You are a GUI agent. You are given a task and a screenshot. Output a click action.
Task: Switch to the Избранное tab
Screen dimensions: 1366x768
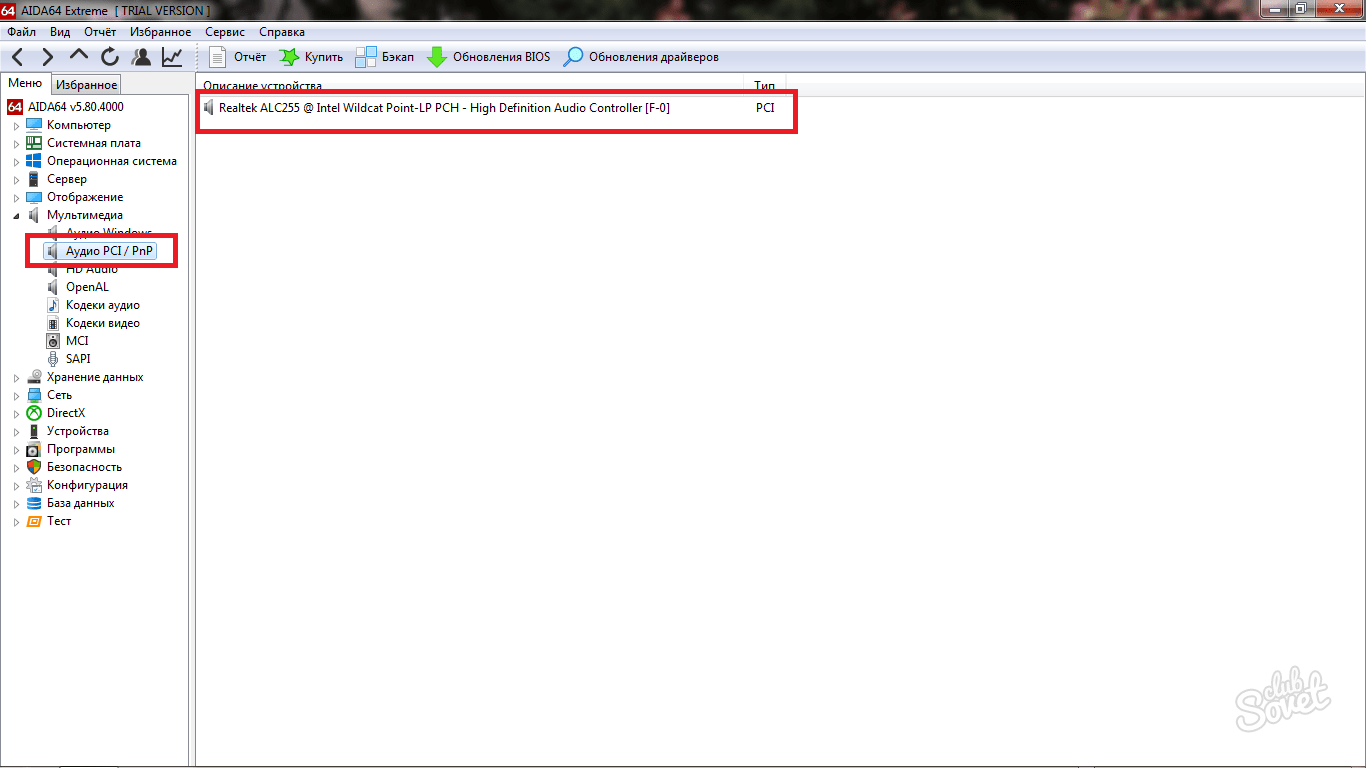(87, 85)
